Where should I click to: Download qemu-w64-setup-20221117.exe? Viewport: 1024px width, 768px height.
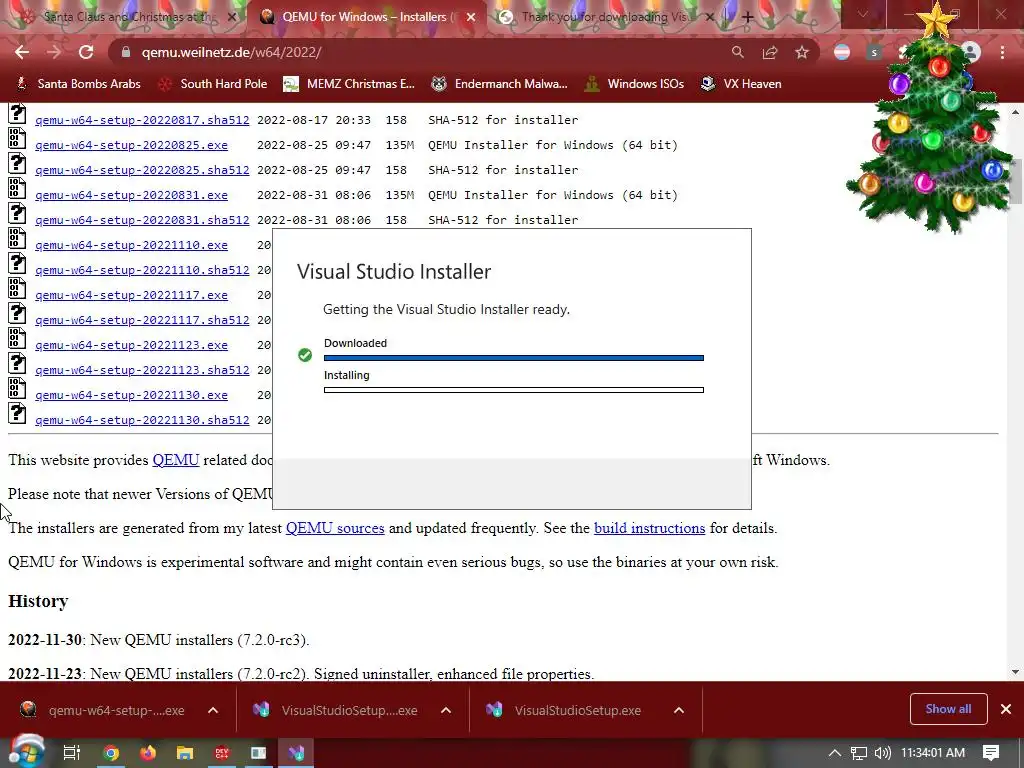(x=131, y=295)
